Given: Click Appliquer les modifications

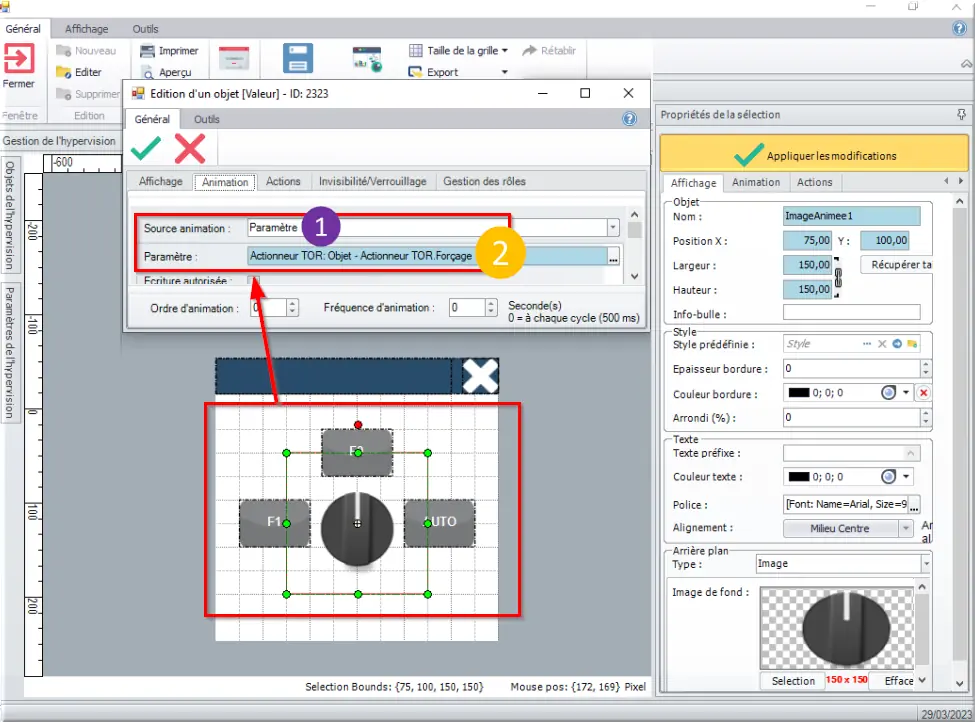Looking at the screenshot, I should [814, 155].
